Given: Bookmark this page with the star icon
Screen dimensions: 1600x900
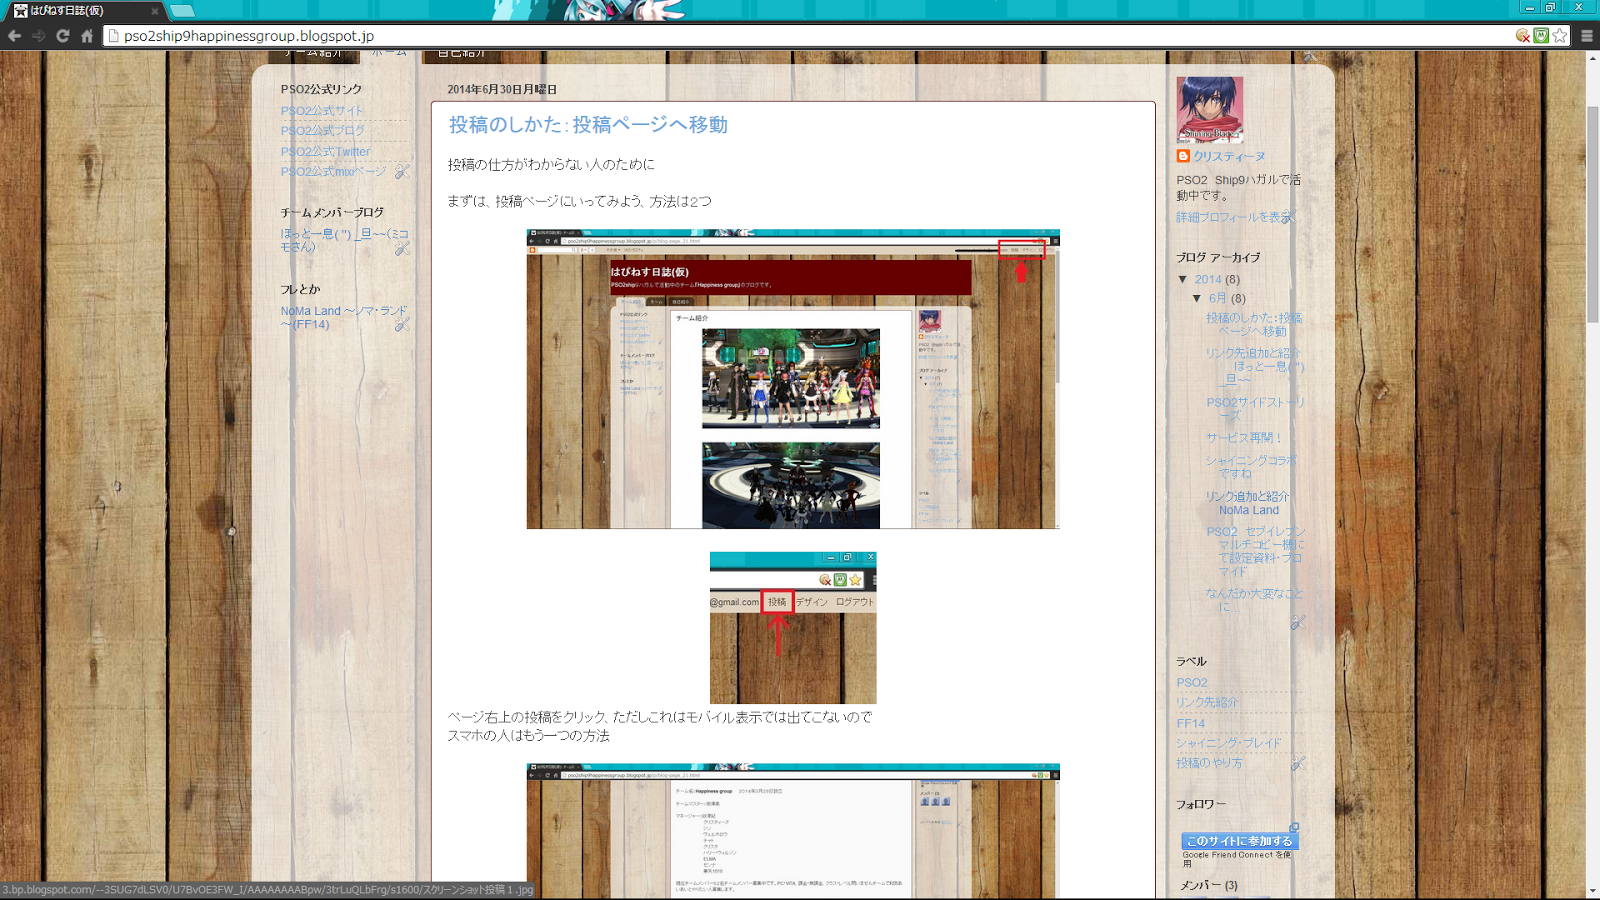Looking at the screenshot, I should (1560, 36).
